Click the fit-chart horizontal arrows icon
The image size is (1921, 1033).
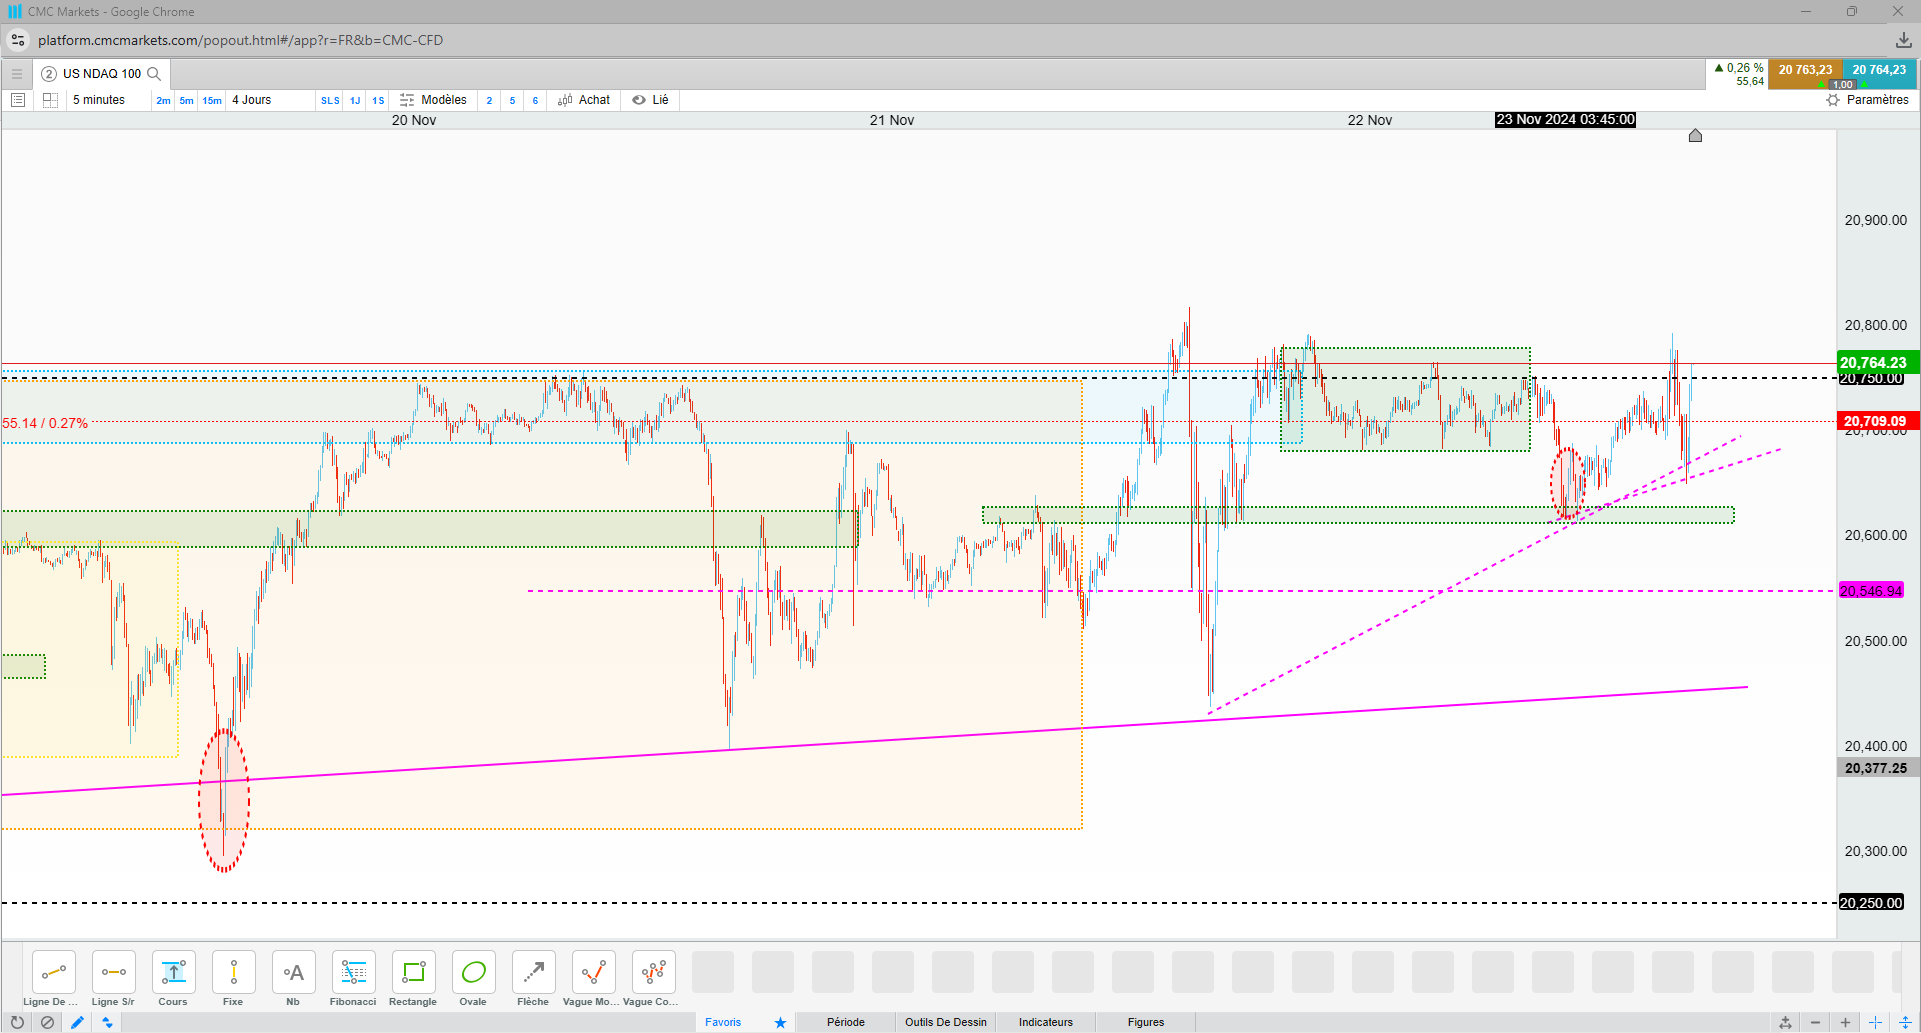[1785, 1022]
